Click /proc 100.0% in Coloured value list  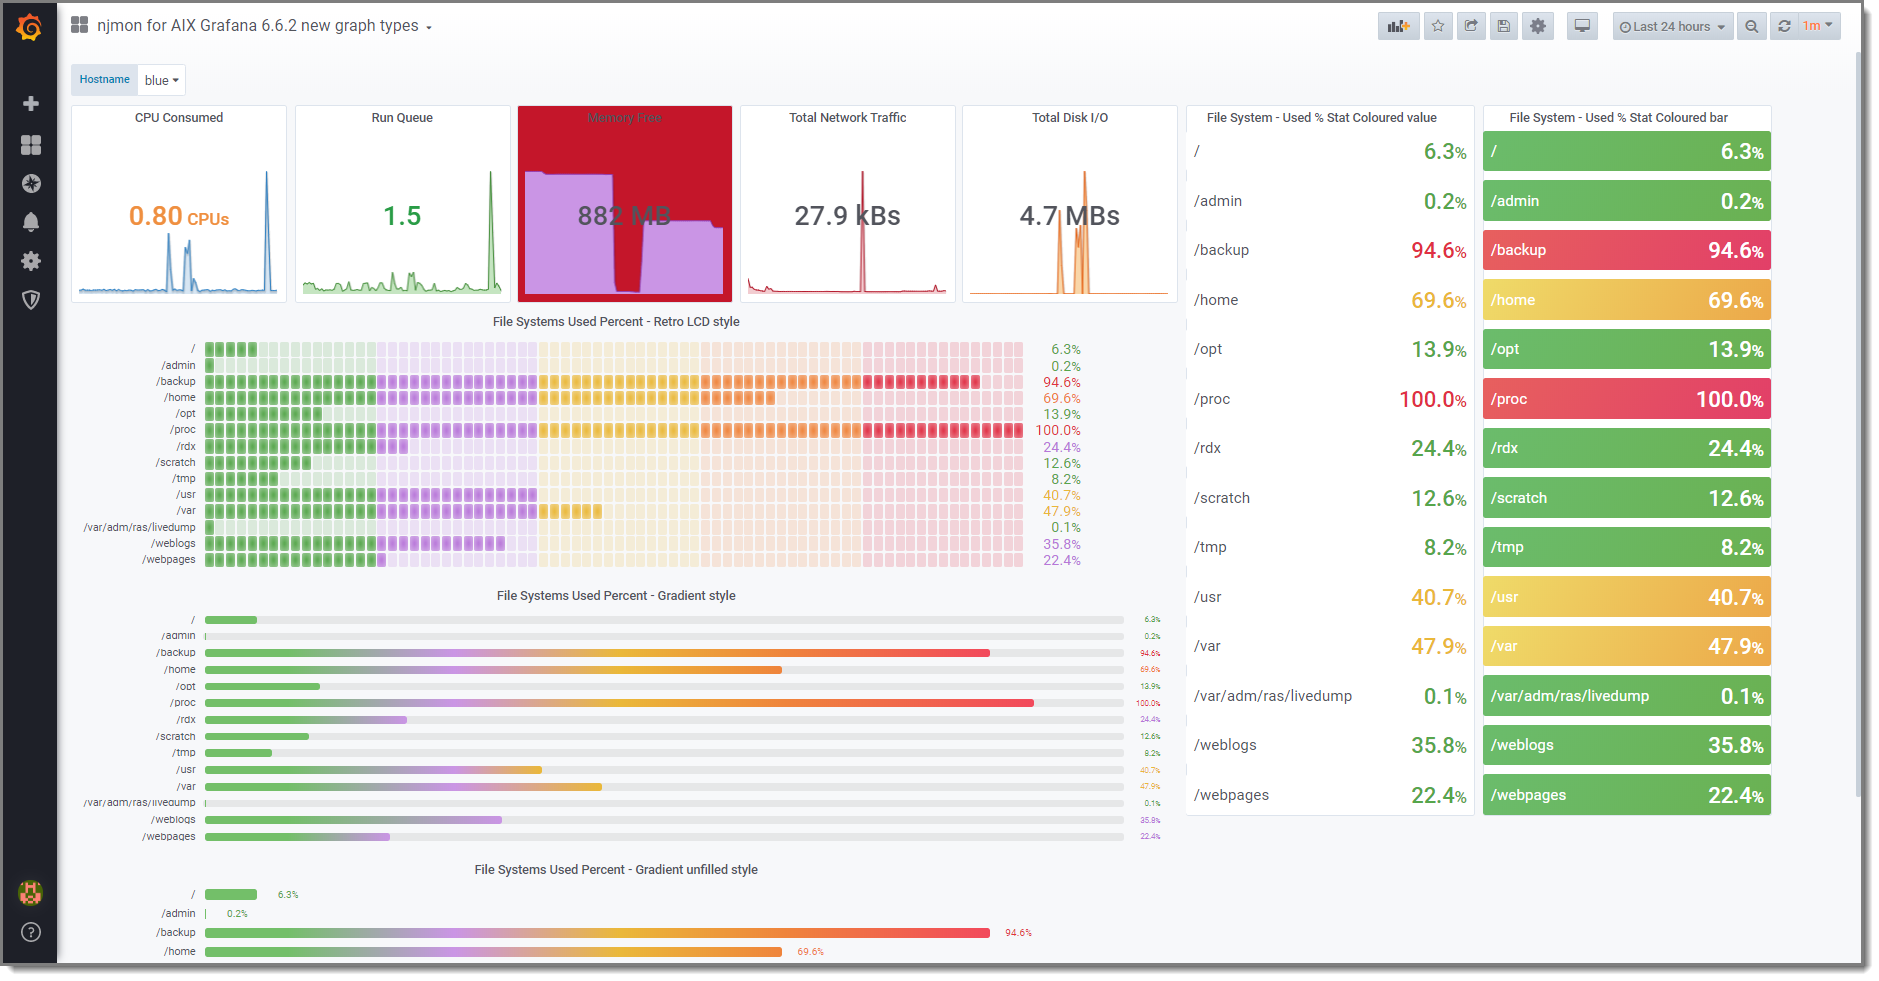(x=1330, y=399)
